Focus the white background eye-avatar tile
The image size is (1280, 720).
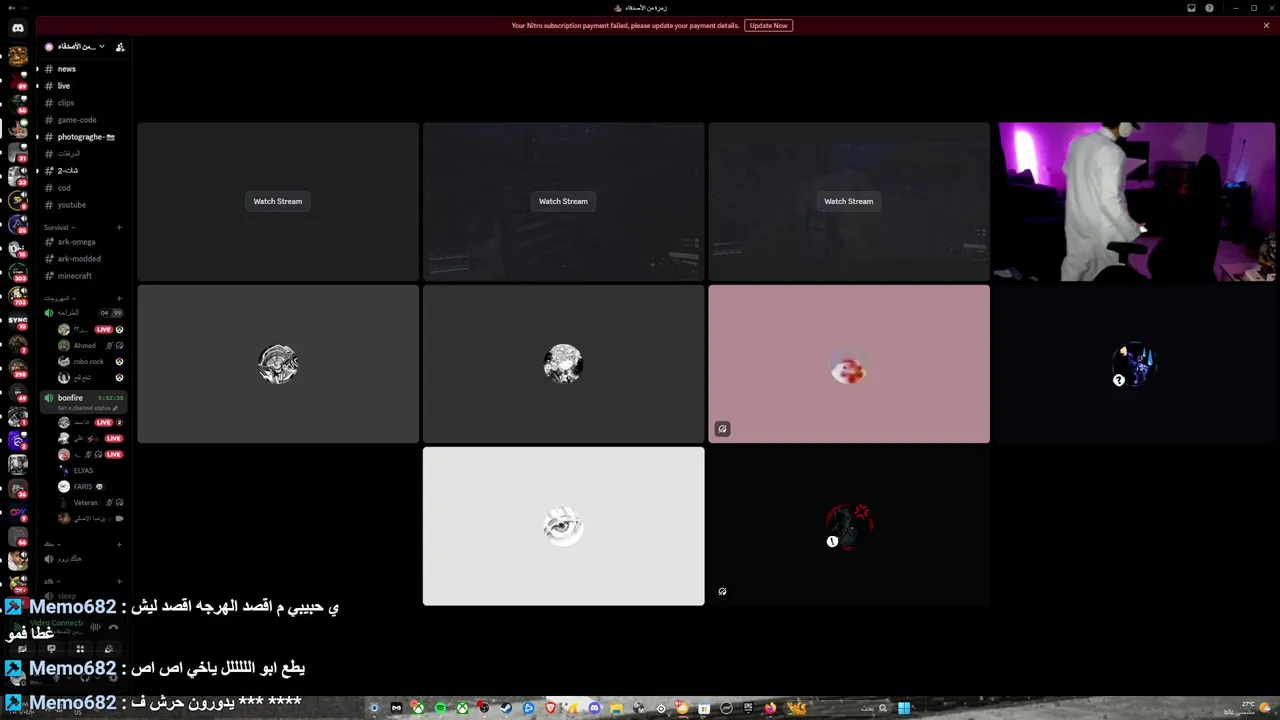tap(563, 526)
